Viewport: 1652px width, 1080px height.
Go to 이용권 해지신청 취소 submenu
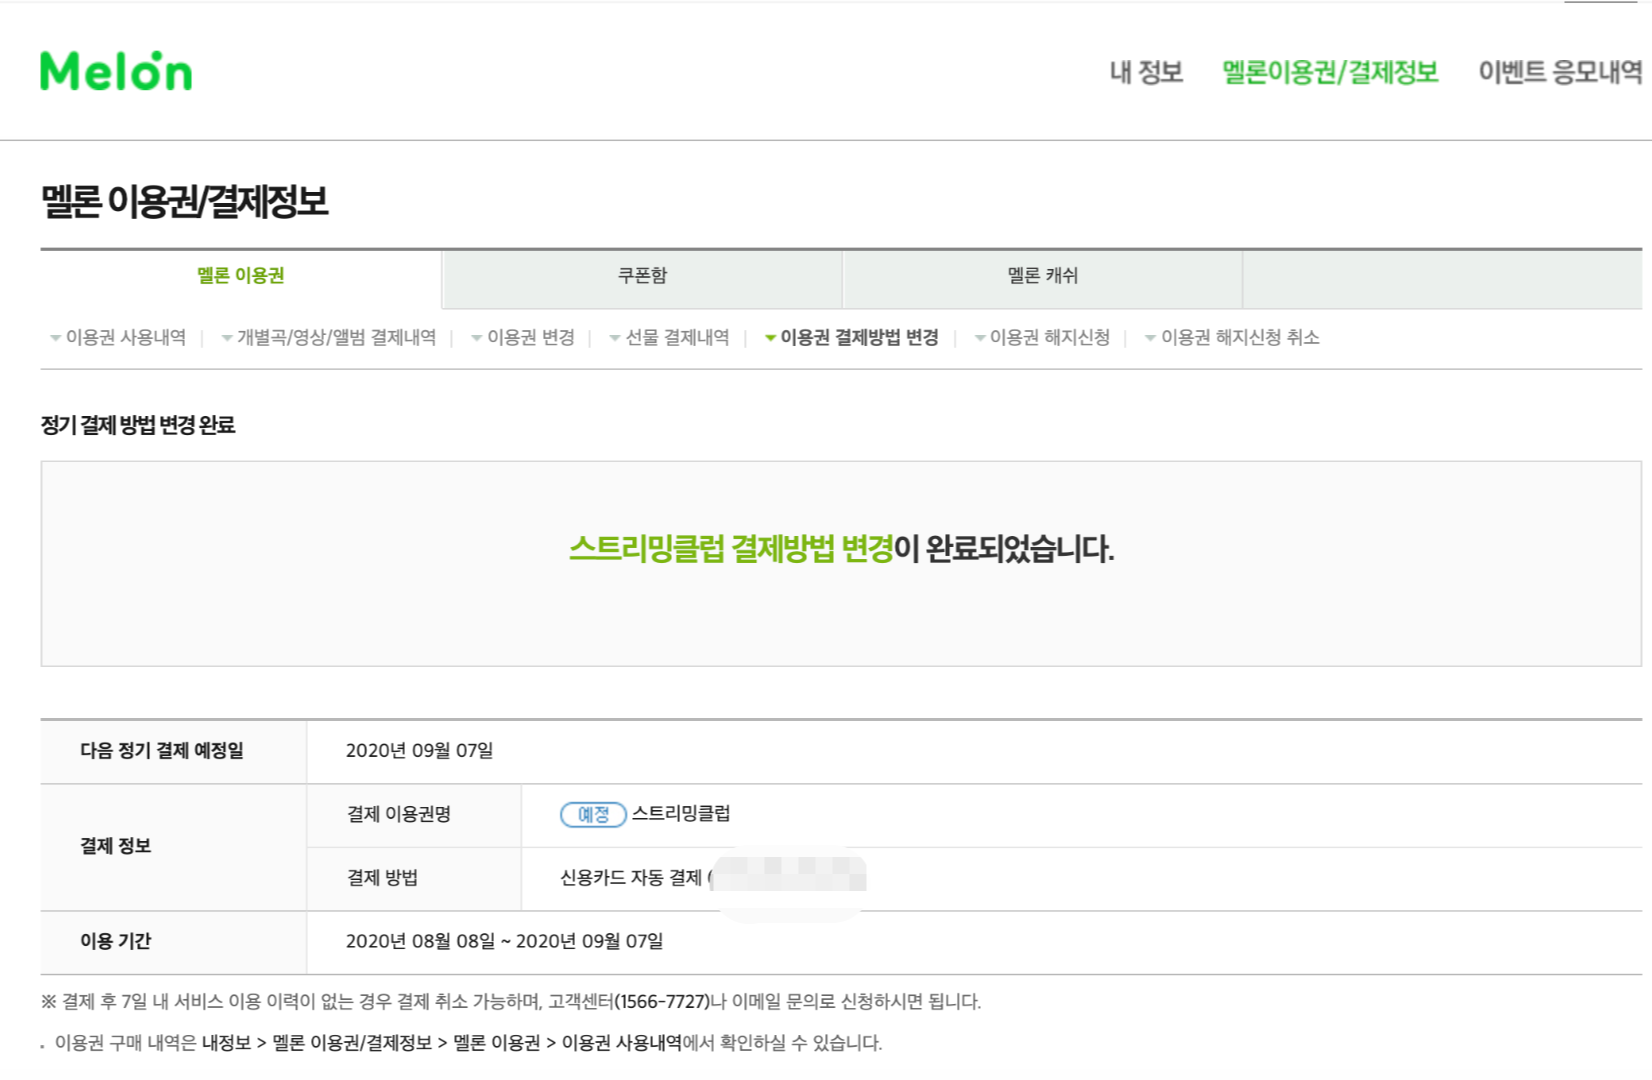tap(1240, 338)
